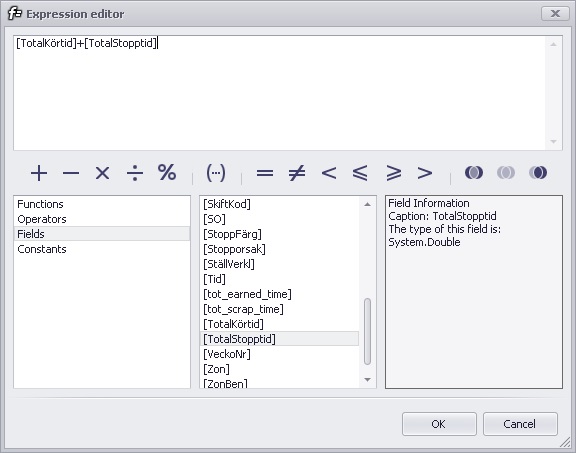Image resolution: width=576 pixels, height=453 pixels.
Task: Insert the divide operator
Action: pyautogui.click(x=135, y=173)
